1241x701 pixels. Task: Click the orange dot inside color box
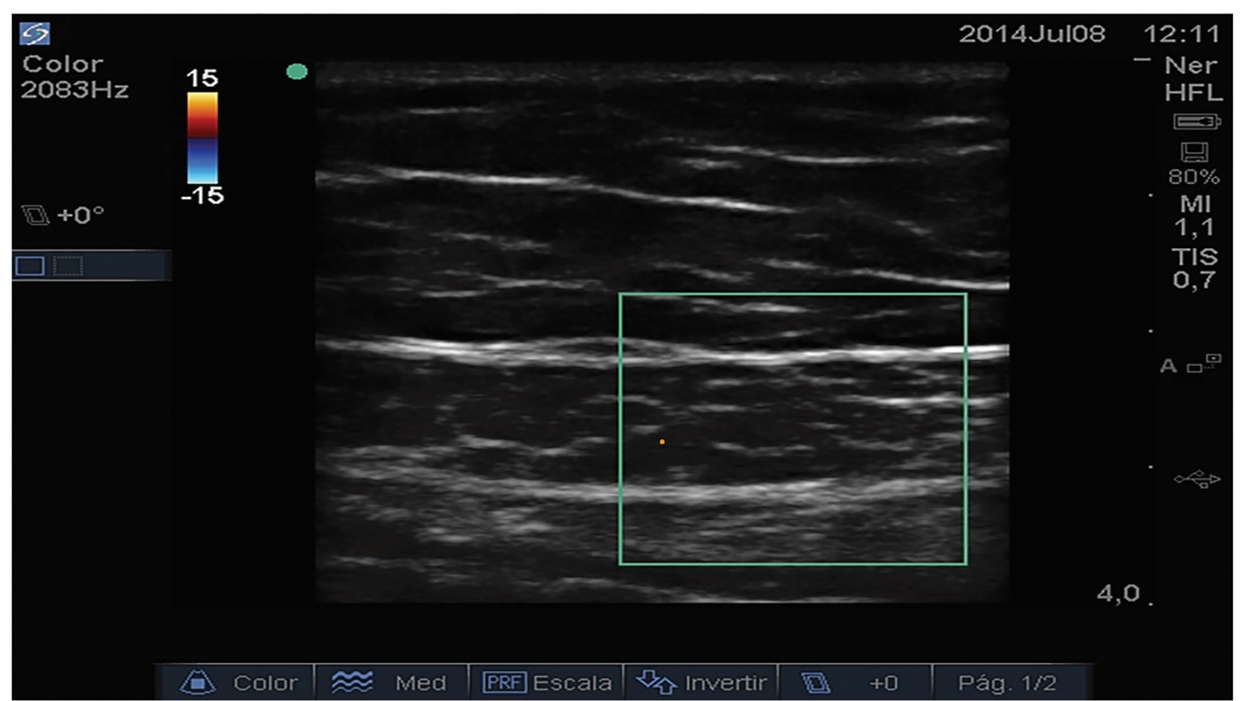tap(661, 440)
